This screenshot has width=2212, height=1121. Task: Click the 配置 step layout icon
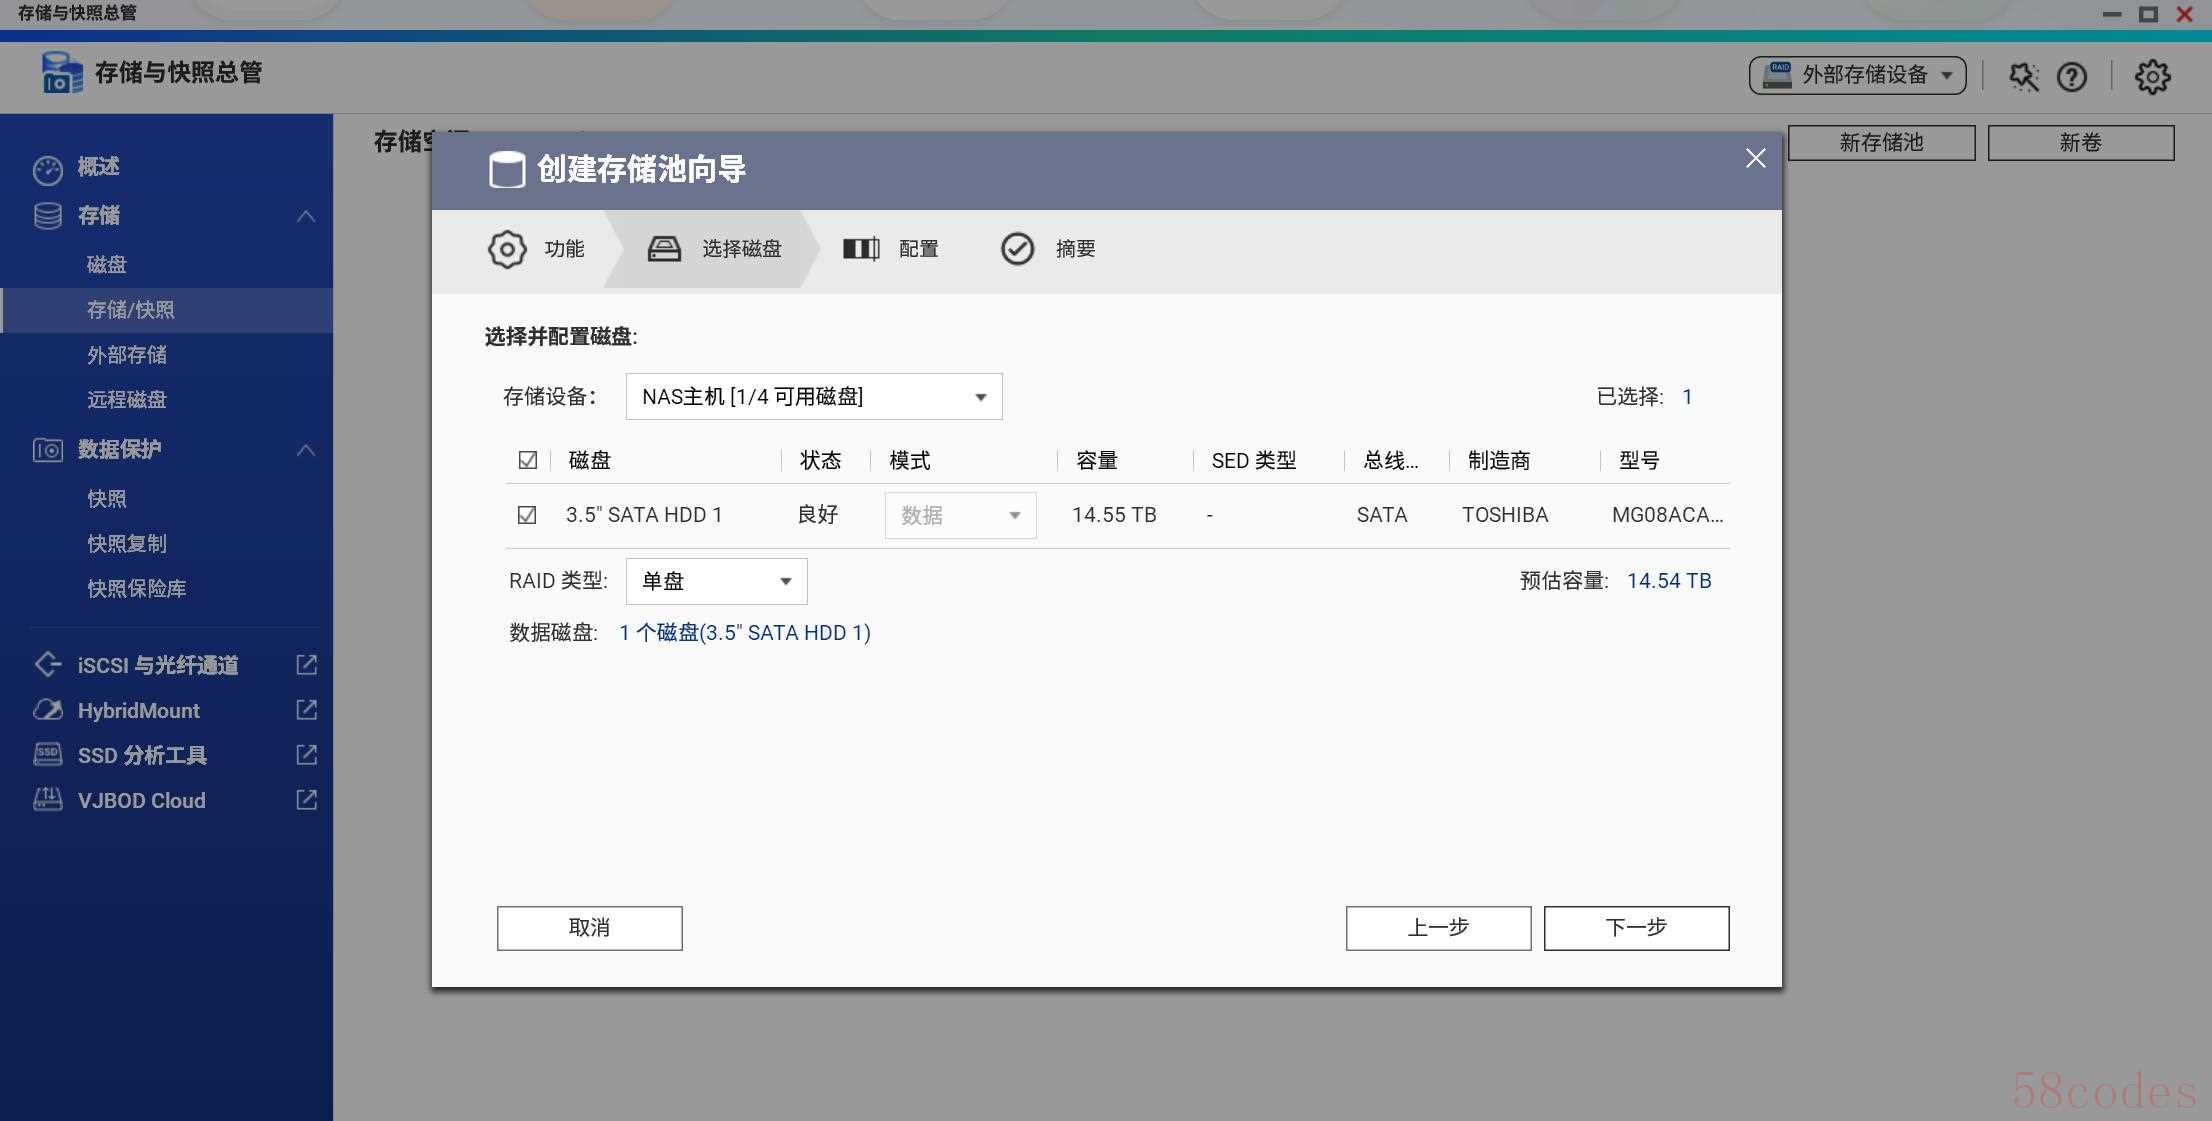860,249
